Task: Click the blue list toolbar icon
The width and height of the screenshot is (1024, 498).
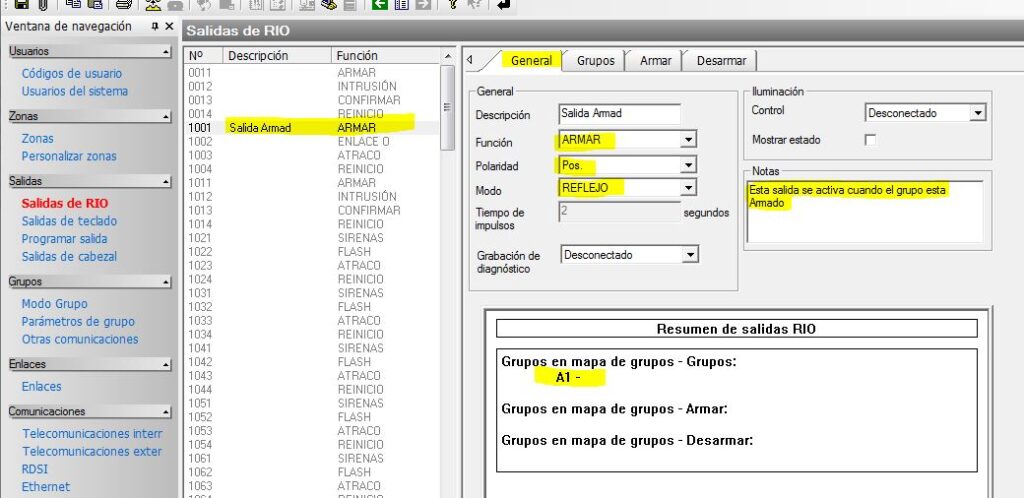Action: coord(402,5)
